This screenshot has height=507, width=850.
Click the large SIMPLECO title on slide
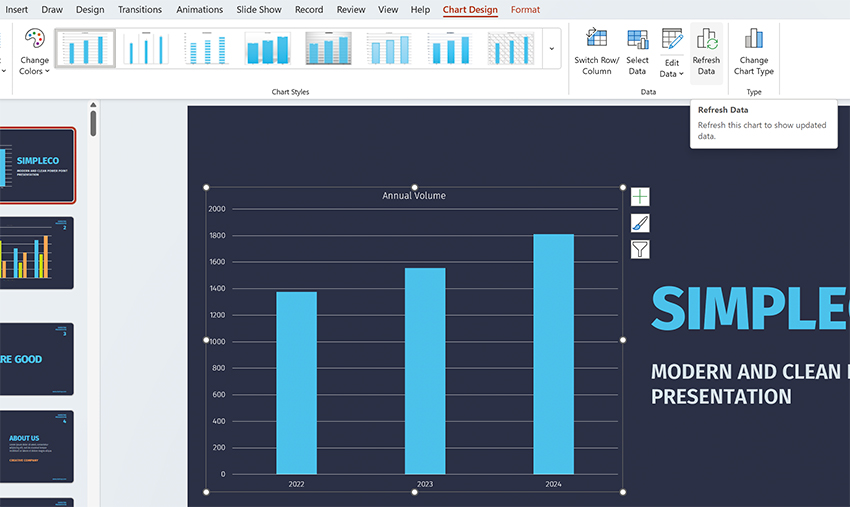(x=750, y=309)
